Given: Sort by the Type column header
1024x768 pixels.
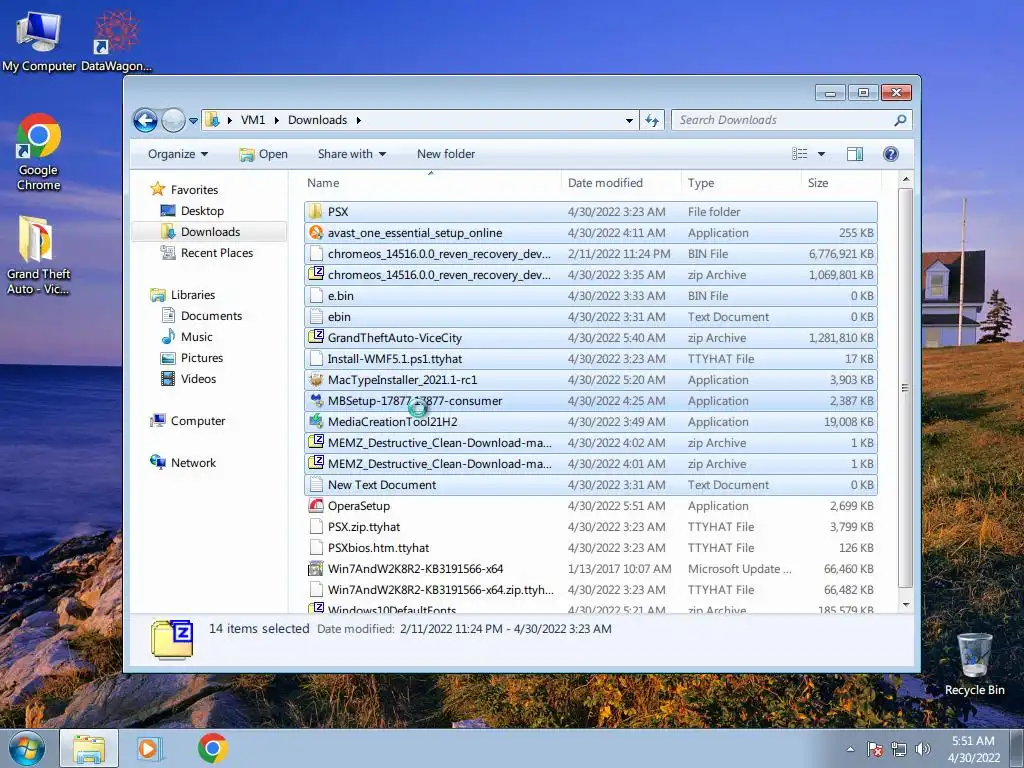Looking at the screenshot, I should [741, 183].
